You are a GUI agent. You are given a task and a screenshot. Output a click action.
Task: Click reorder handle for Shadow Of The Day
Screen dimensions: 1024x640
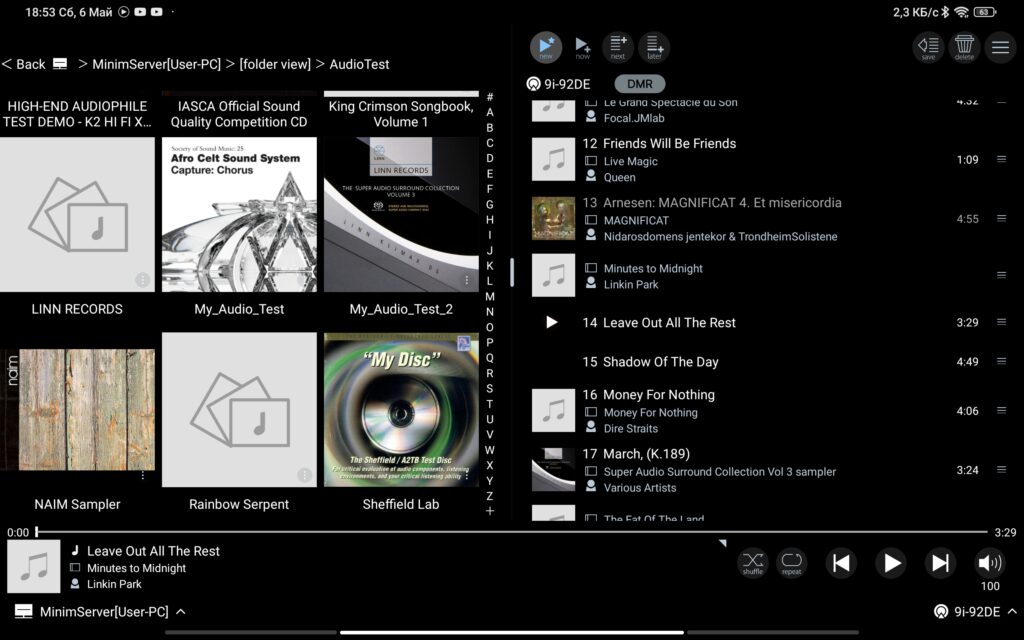point(1001,360)
